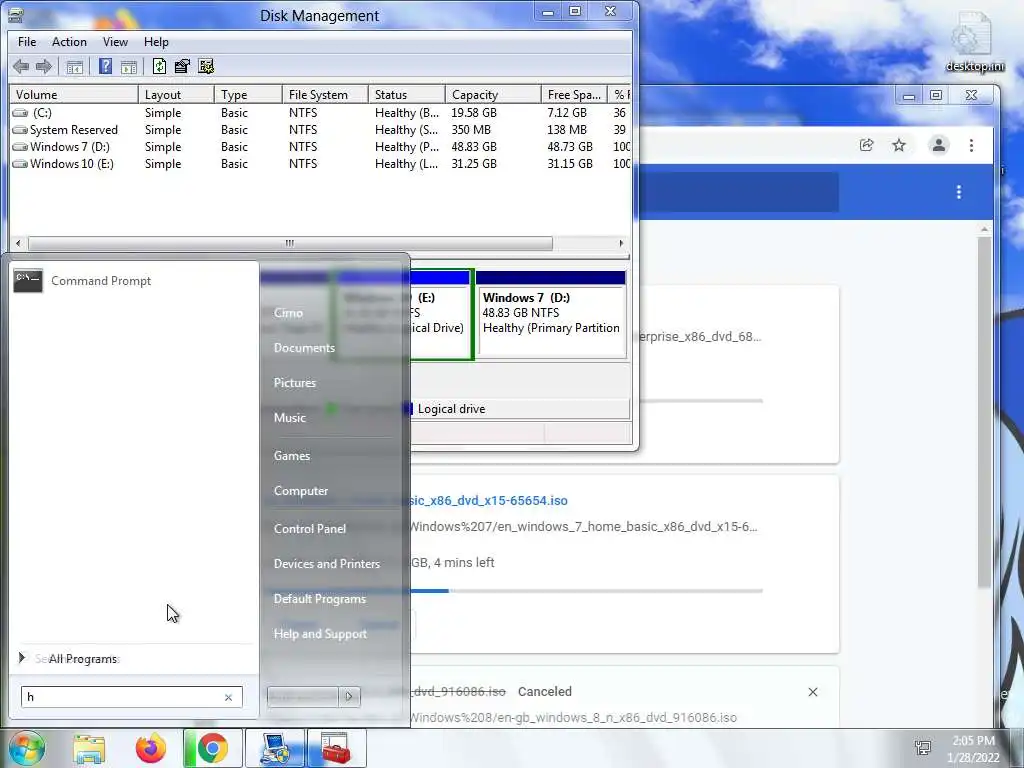Screen dimensions: 1024x768
Task: Open Help and Support from Start menu
Action: 320,633
